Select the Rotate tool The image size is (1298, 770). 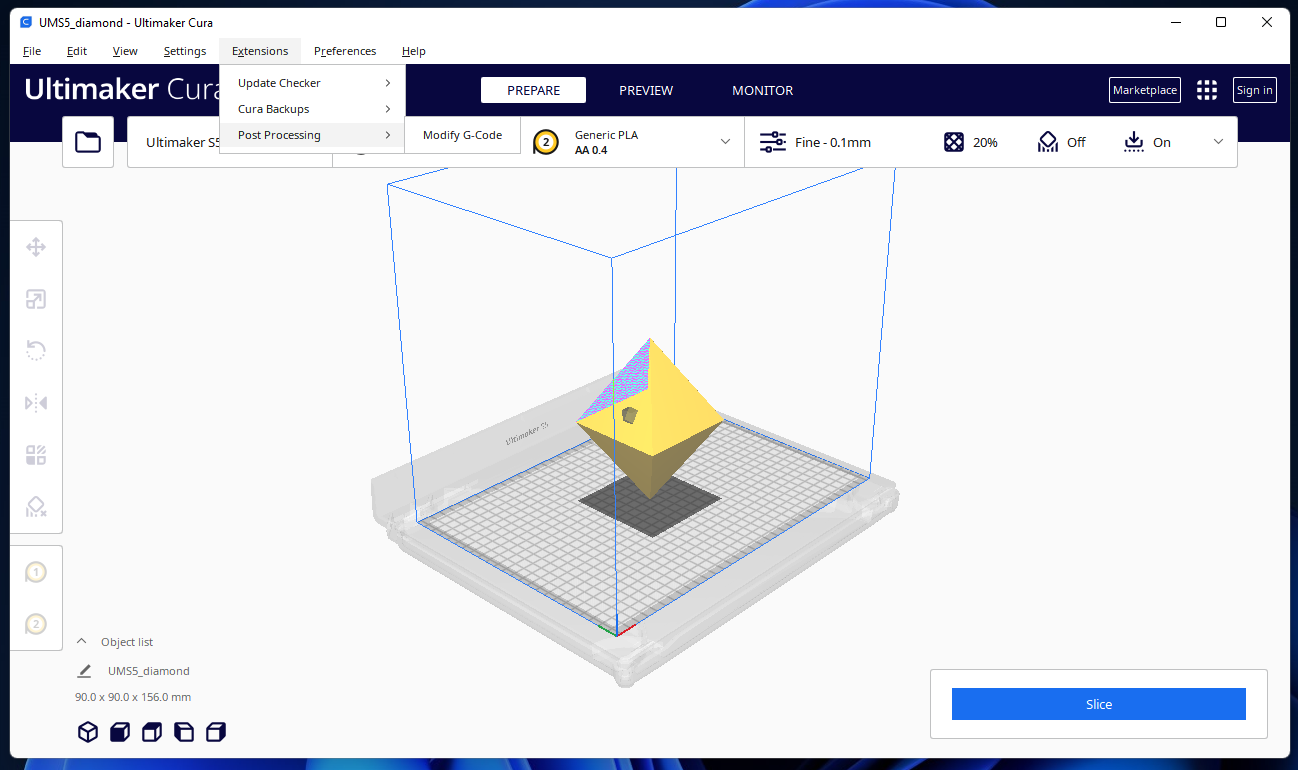(36, 351)
